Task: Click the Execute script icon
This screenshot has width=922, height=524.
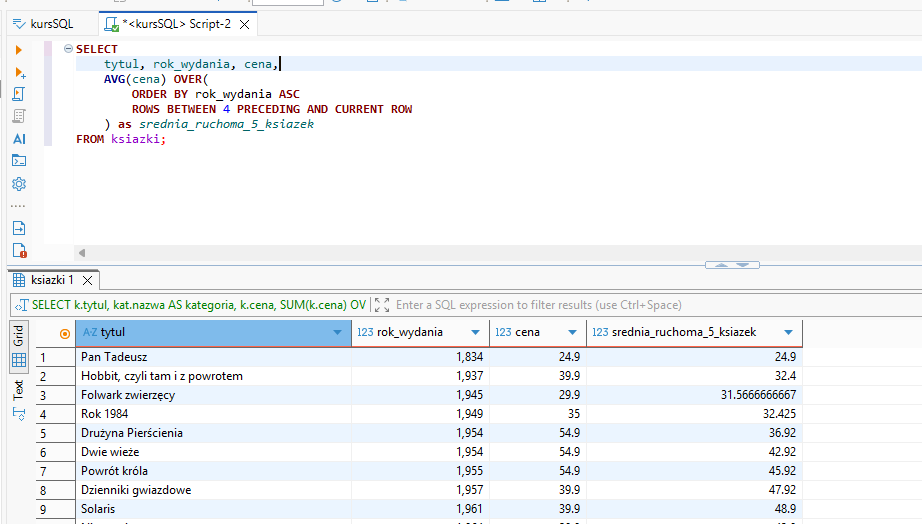Action: pyautogui.click(x=19, y=95)
